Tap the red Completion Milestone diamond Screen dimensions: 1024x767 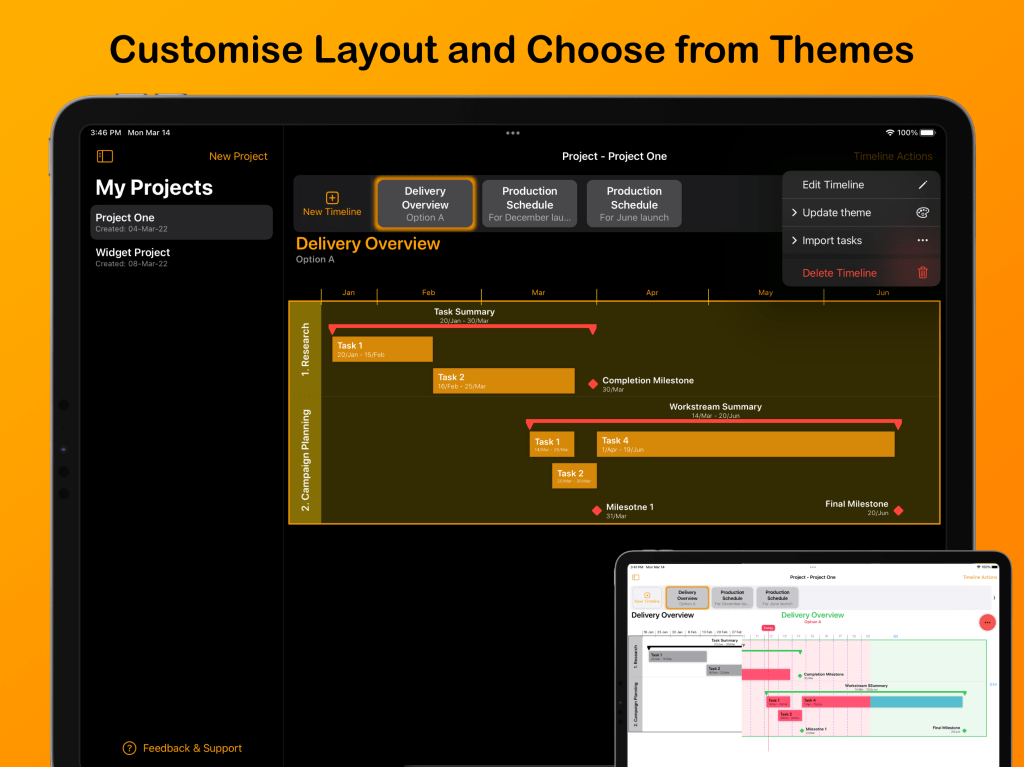[x=593, y=384]
